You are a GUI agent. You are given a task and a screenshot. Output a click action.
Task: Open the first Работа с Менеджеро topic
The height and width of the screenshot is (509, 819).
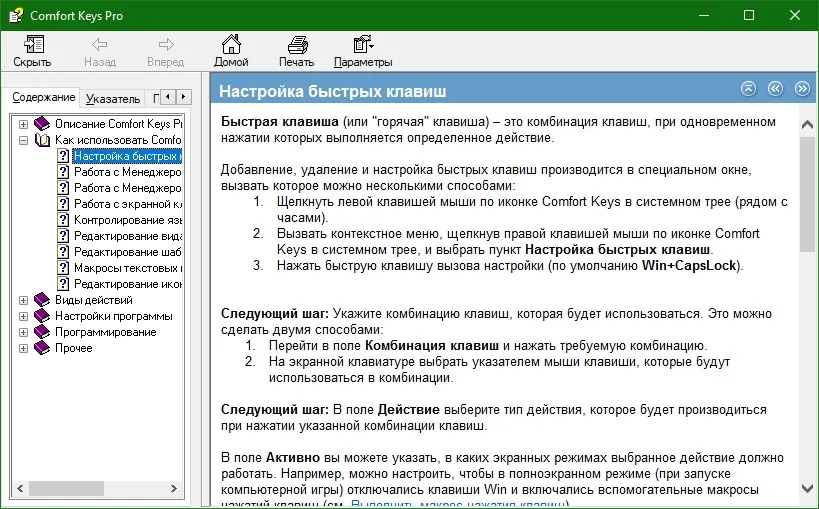point(127,172)
